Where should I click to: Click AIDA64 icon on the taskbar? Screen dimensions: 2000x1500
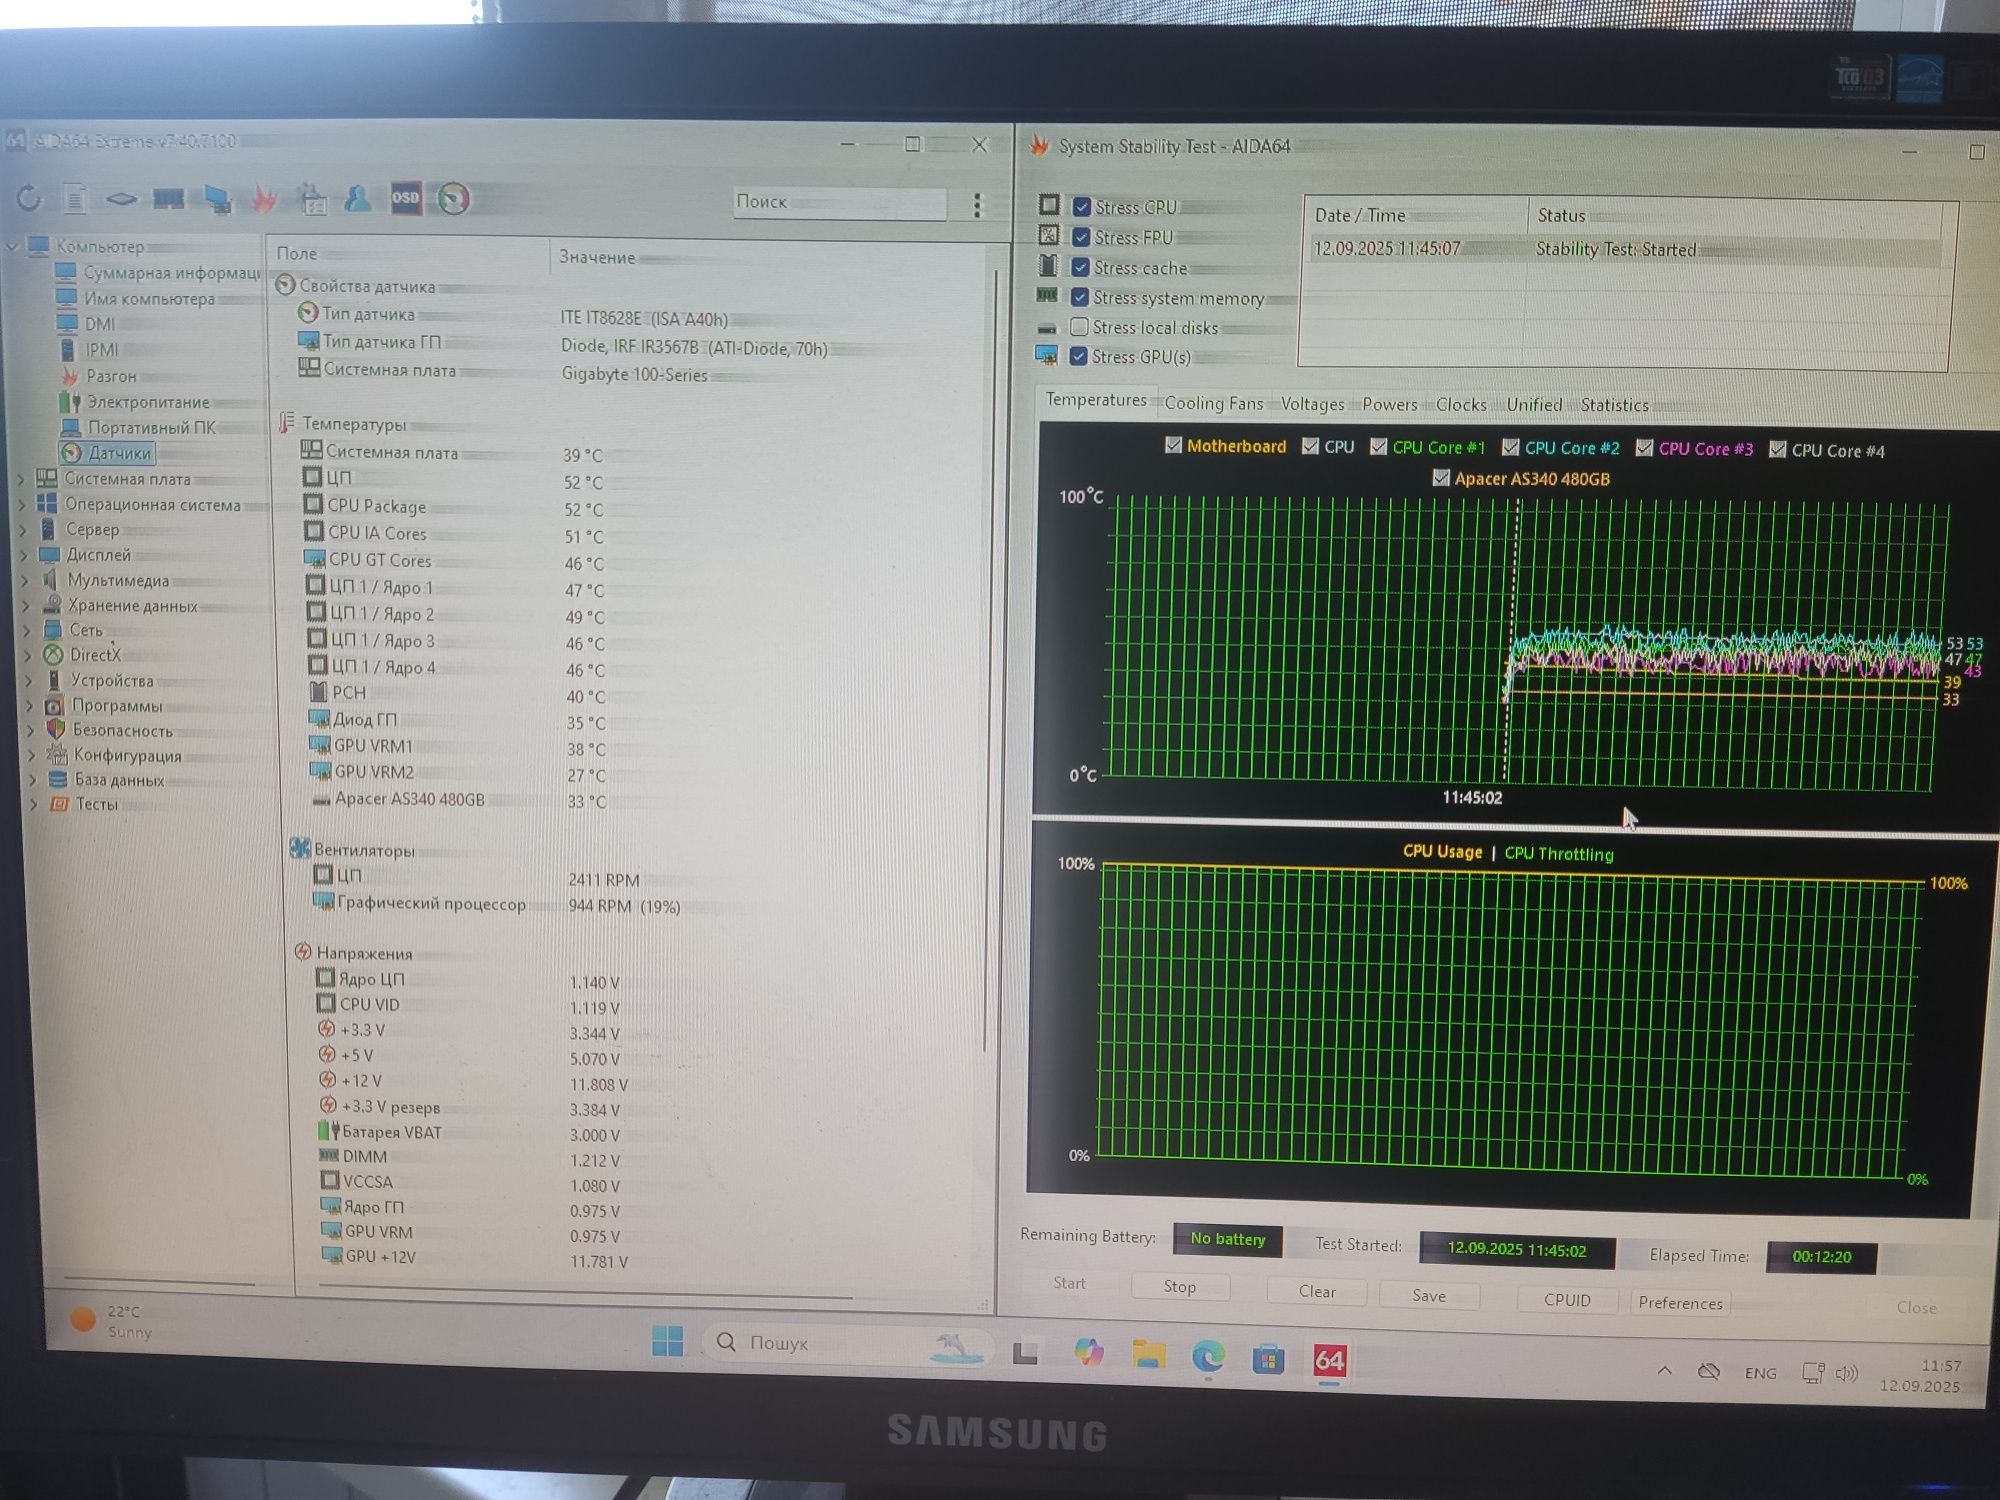(1329, 1361)
